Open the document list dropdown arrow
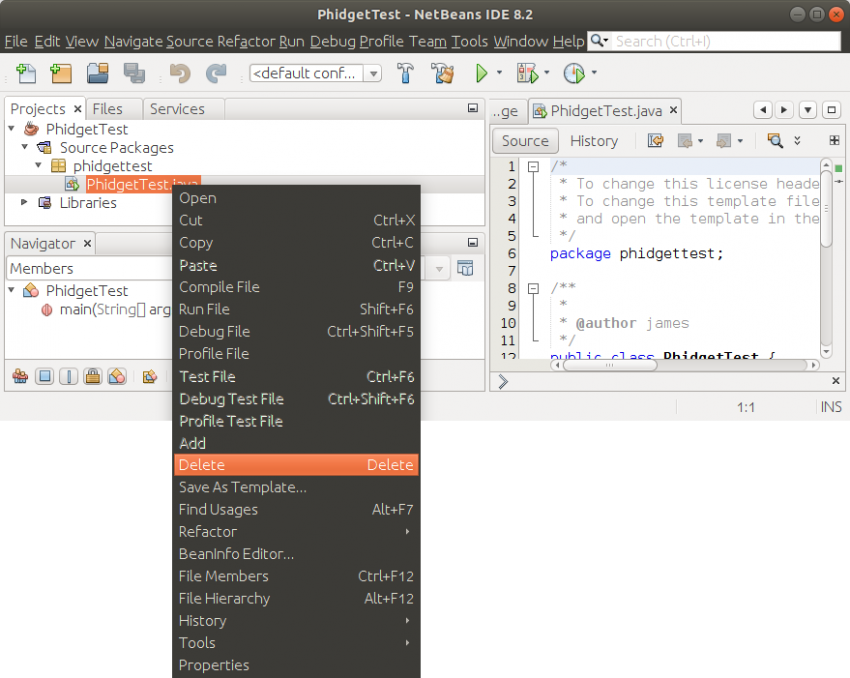Image resolution: width=850 pixels, height=678 pixels. [808, 111]
